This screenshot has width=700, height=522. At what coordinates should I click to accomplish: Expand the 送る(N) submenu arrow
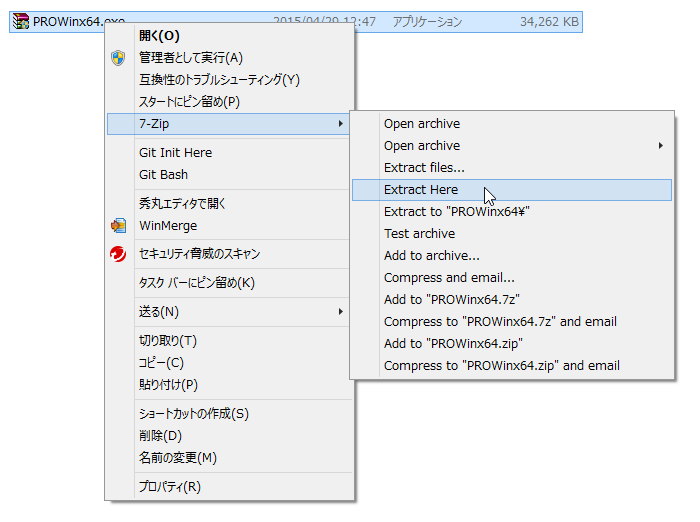pyautogui.click(x=341, y=312)
